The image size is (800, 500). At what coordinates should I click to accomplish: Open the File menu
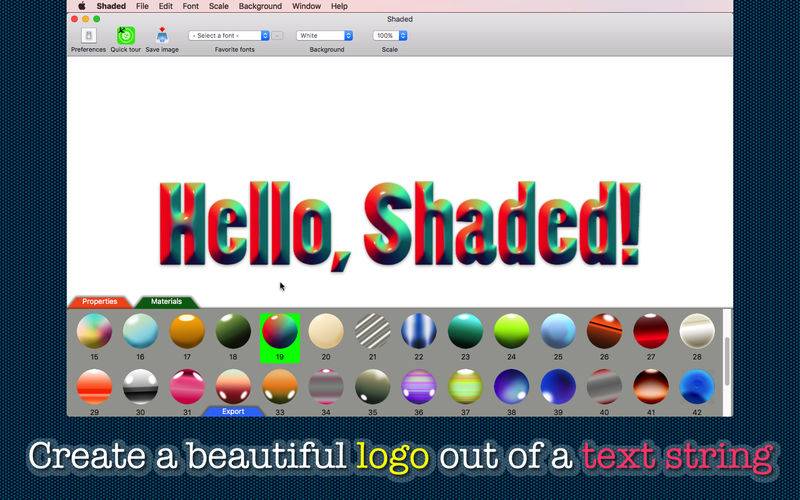point(142,6)
